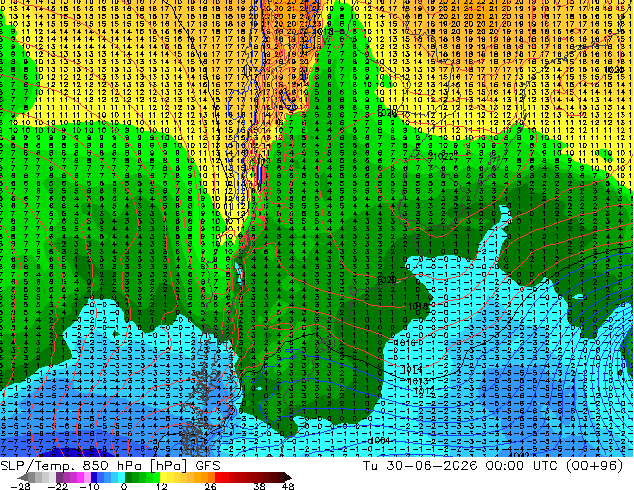Click the 'SLP/Temp. 850 hPa [hPa] GFS' title
The height and width of the screenshot is (490, 634).
coord(110,466)
